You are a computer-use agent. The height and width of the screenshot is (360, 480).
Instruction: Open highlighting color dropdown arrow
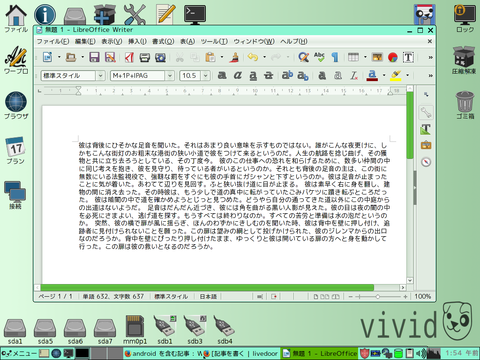(x=407, y=76)
